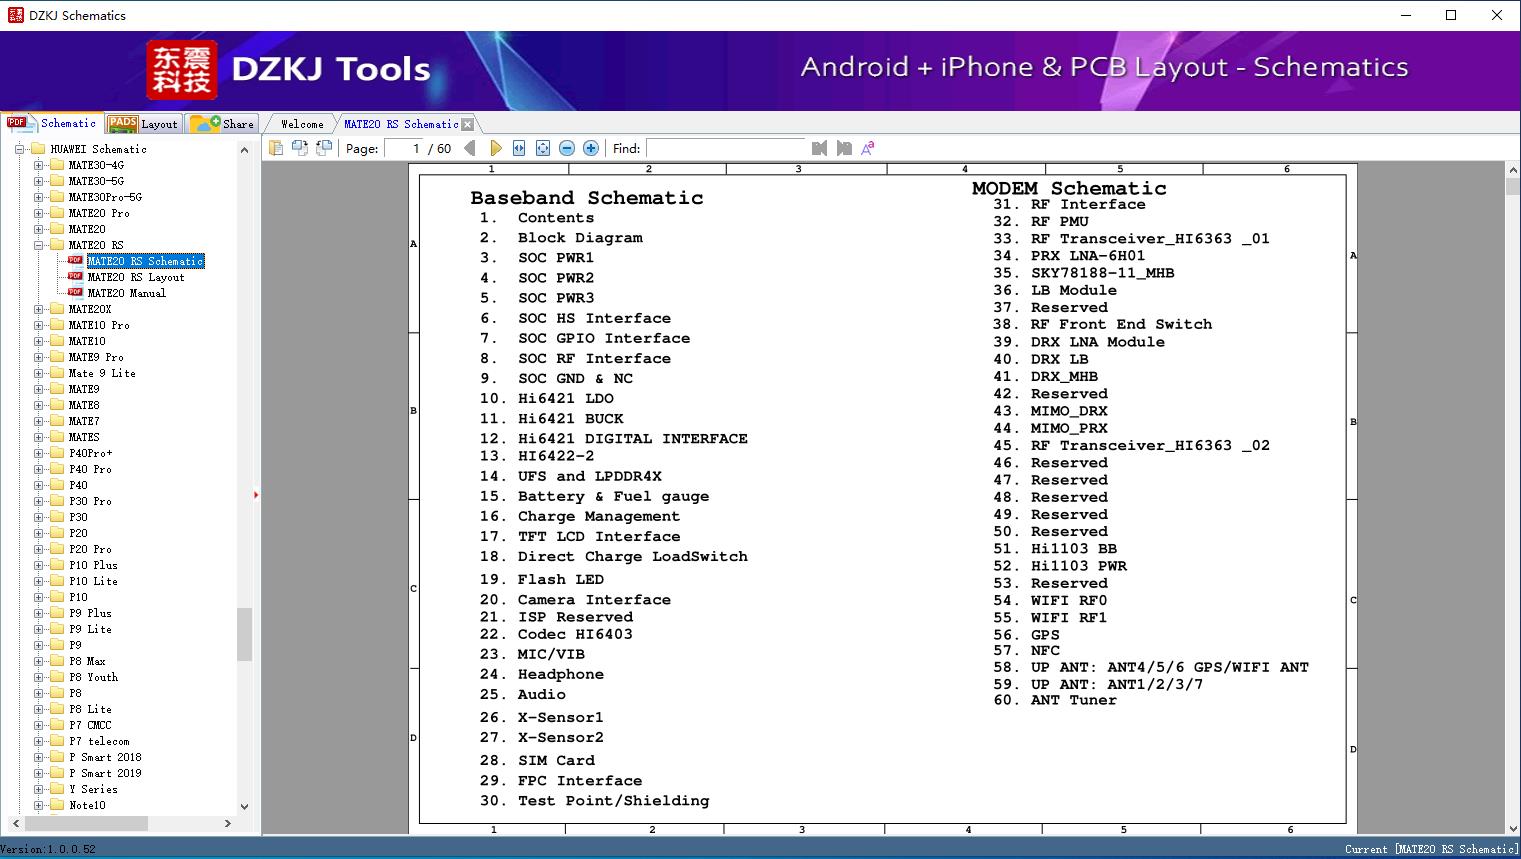Click tree horizontal scroll right arrow

228,823
